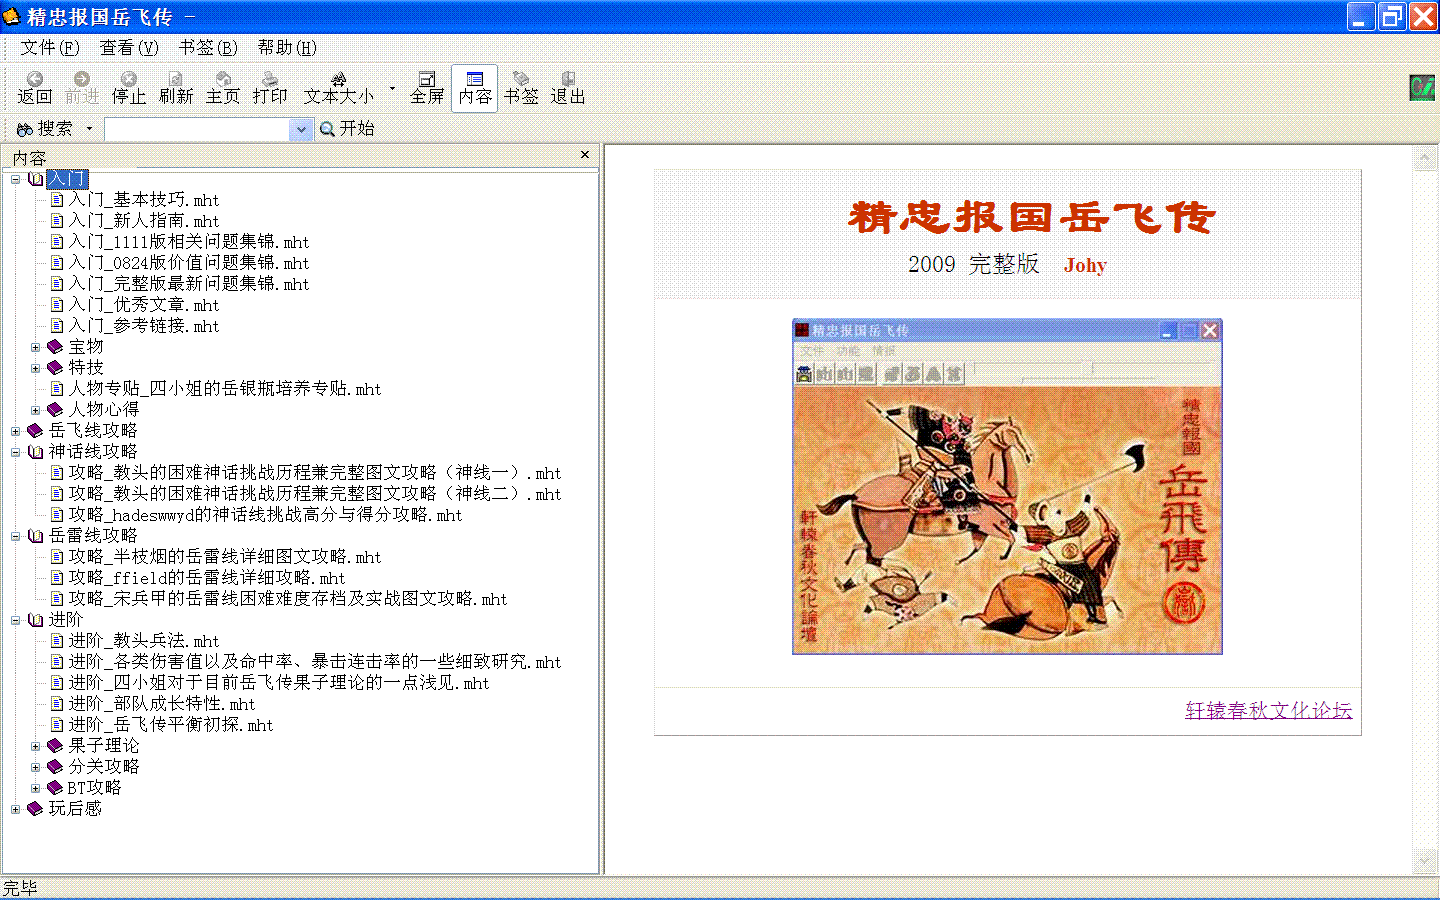The width and height of the screenshot is (1440, 900).
Task: Open the 书签 (Bookmarks) toolbar icon
Action: tap(521, 88)
